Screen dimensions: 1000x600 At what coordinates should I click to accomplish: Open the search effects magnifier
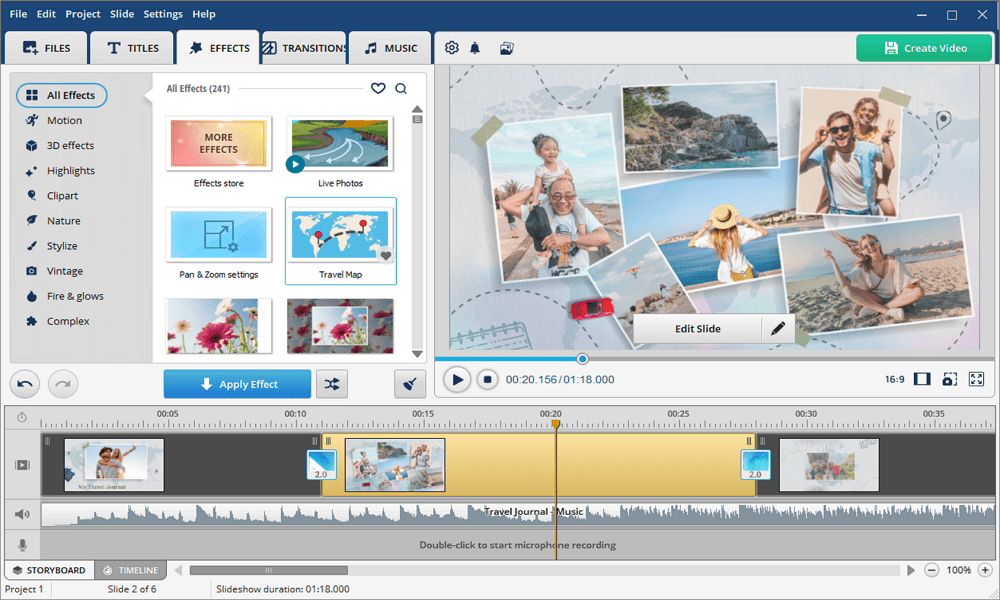[x=401, y=89]
